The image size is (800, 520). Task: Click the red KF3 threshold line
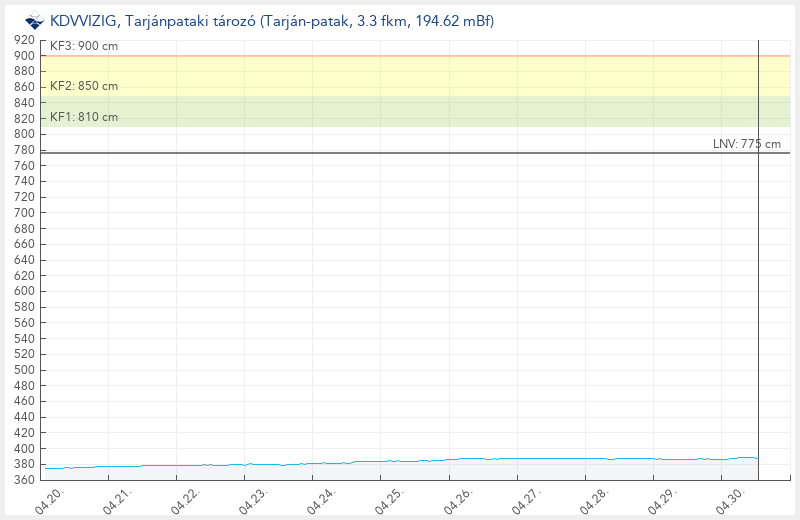400,56
